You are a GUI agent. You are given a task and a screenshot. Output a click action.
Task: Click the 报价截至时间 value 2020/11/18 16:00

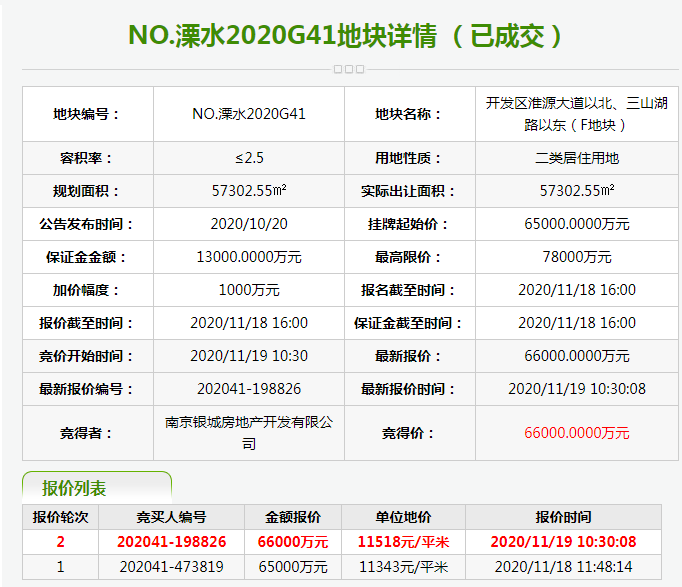point(249,323)
